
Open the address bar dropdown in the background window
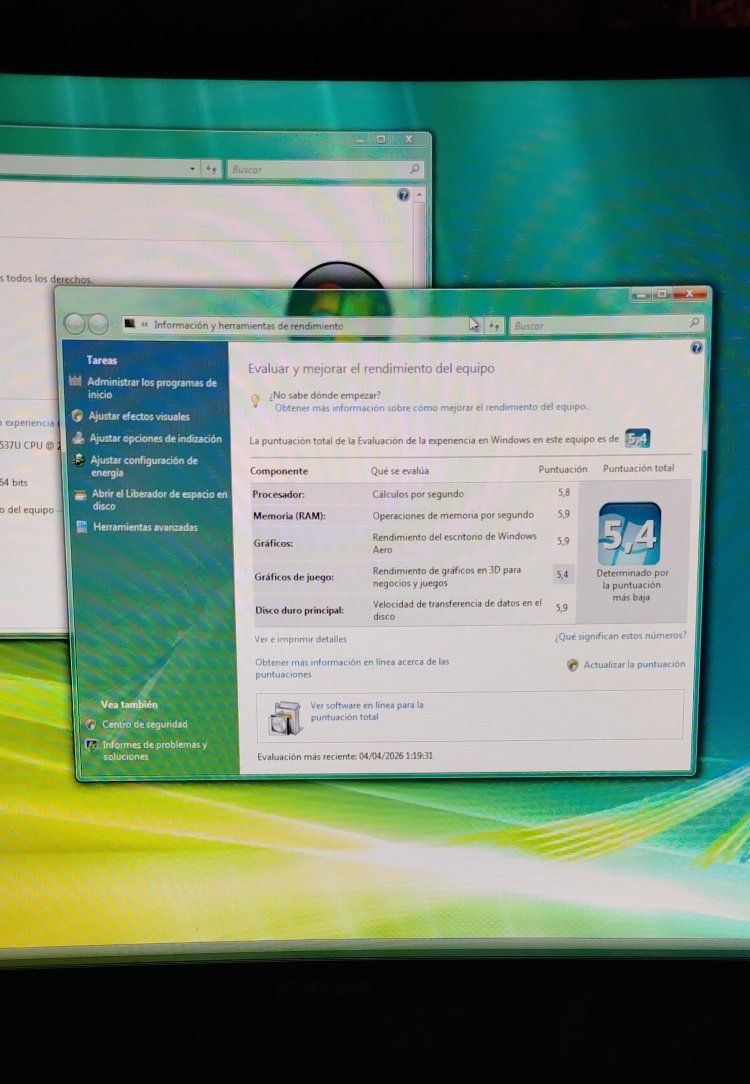192,170
